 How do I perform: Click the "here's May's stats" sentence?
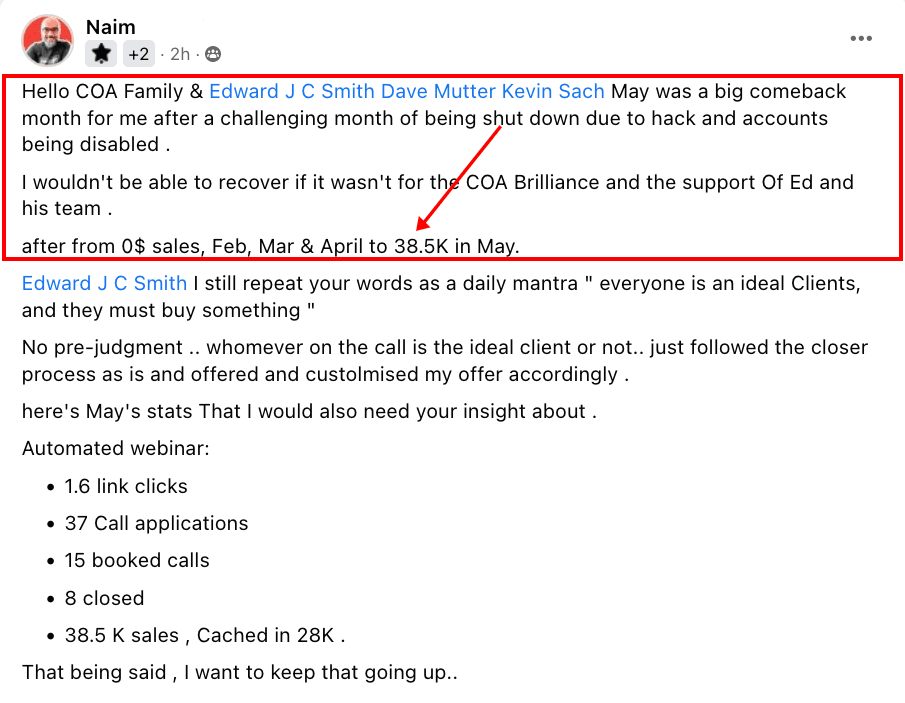click(309, 412)
